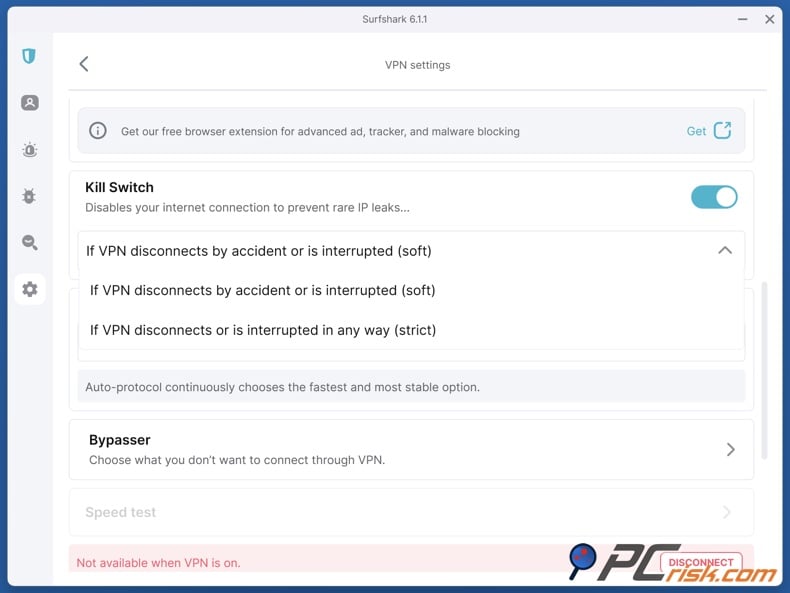Open the Search magnifier icon in sidebar
The image size is (790, 593).
coord(30,243)
